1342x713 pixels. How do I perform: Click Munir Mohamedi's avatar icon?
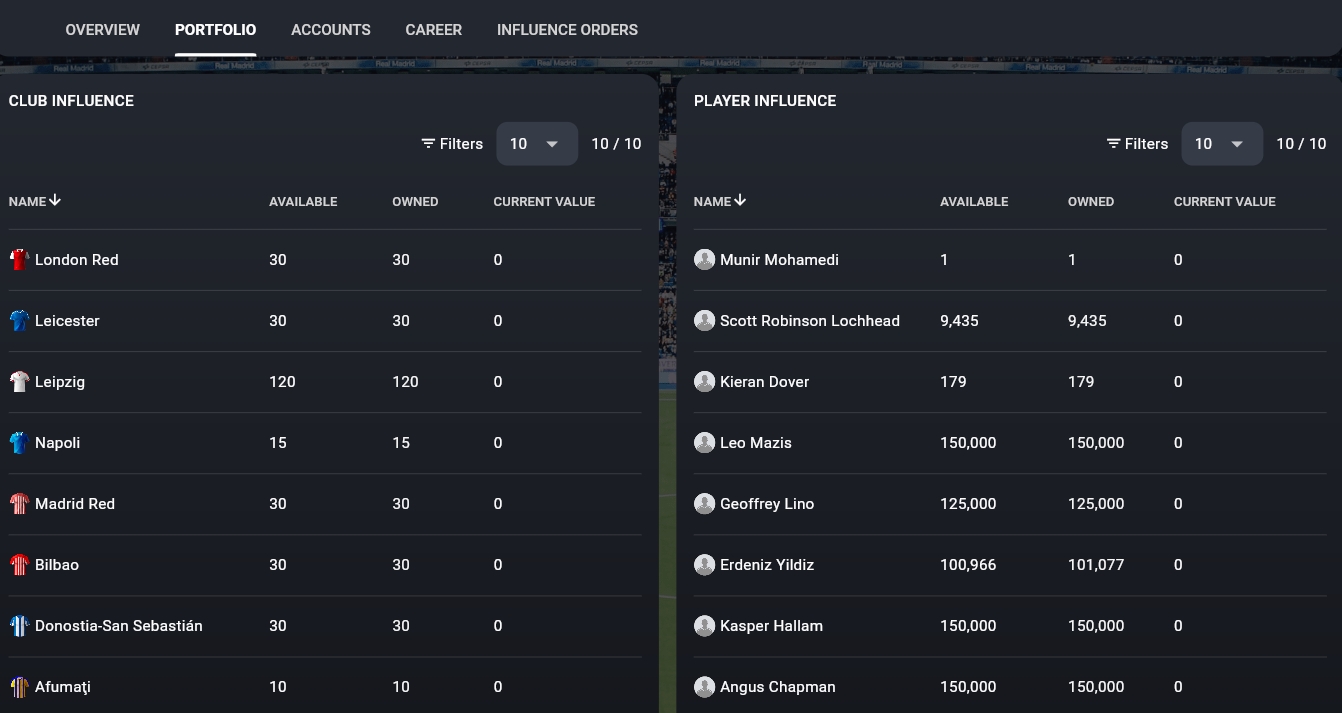(705, 260)
